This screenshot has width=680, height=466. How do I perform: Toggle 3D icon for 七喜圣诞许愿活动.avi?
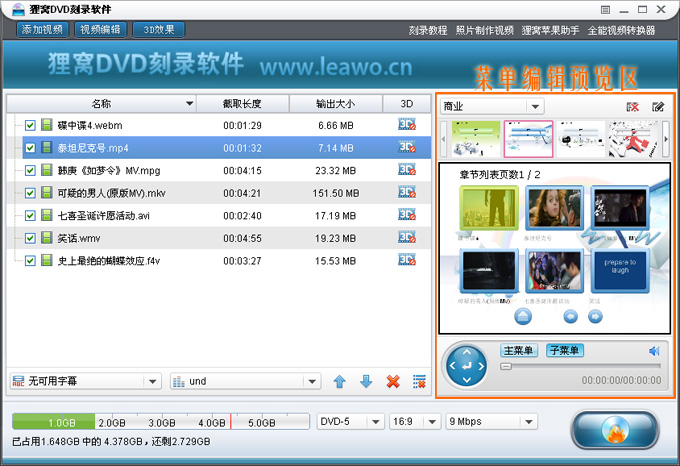click(x=407, y=215)
